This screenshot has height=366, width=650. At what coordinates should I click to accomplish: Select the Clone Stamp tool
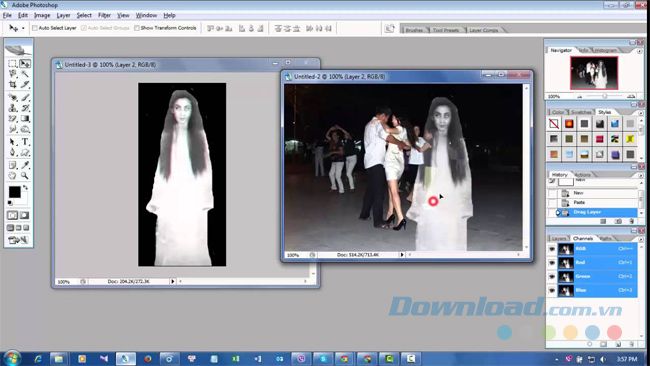point(12,108)
